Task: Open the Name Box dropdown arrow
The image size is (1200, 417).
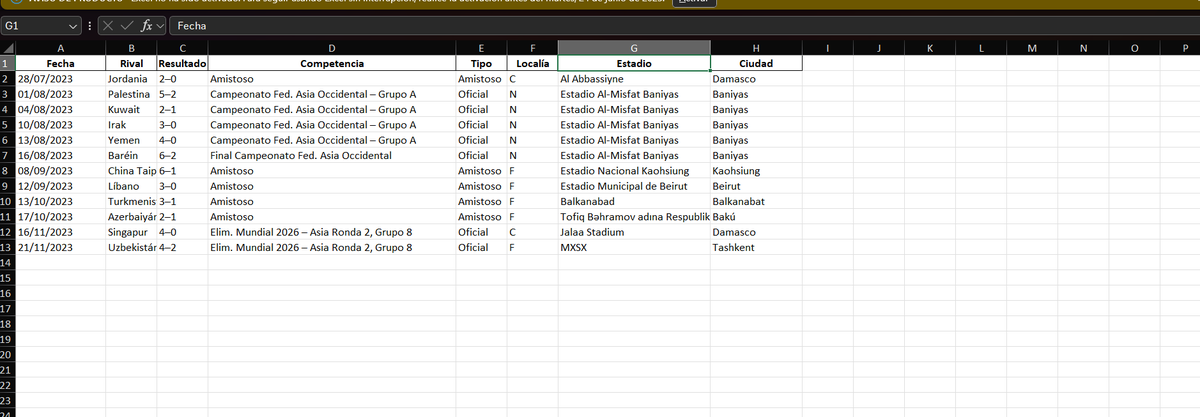Action: click(74, 25)
